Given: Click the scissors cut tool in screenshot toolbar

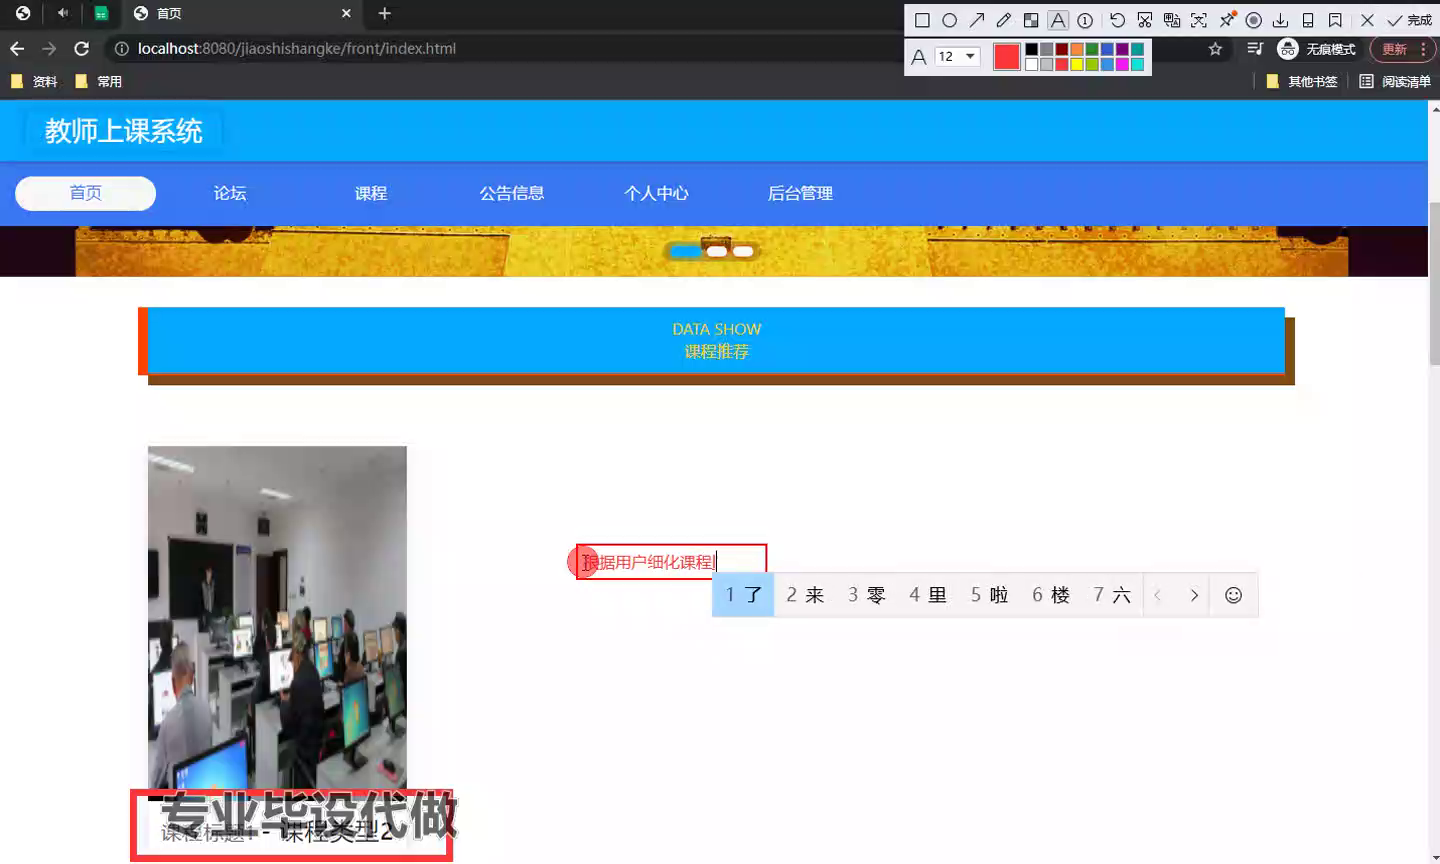Looking at the screenshot, I should (x=1145, y=20).
